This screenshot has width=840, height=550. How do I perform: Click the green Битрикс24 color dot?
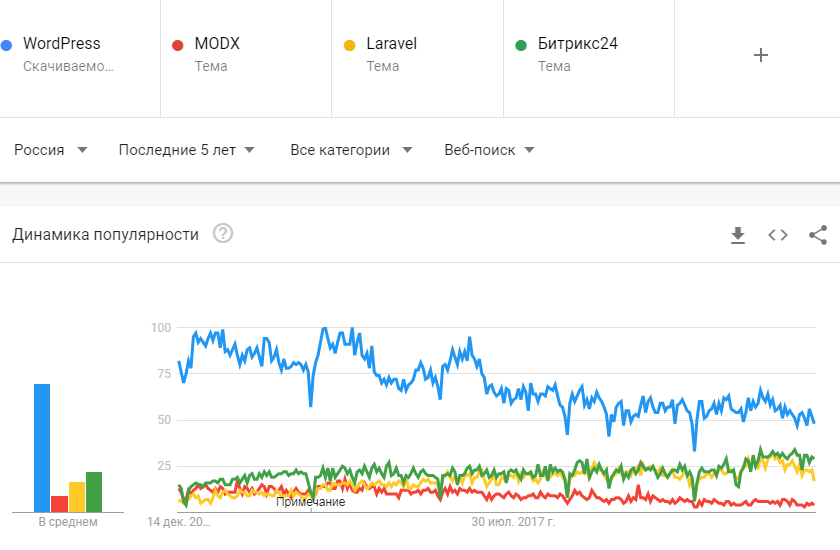521,46
